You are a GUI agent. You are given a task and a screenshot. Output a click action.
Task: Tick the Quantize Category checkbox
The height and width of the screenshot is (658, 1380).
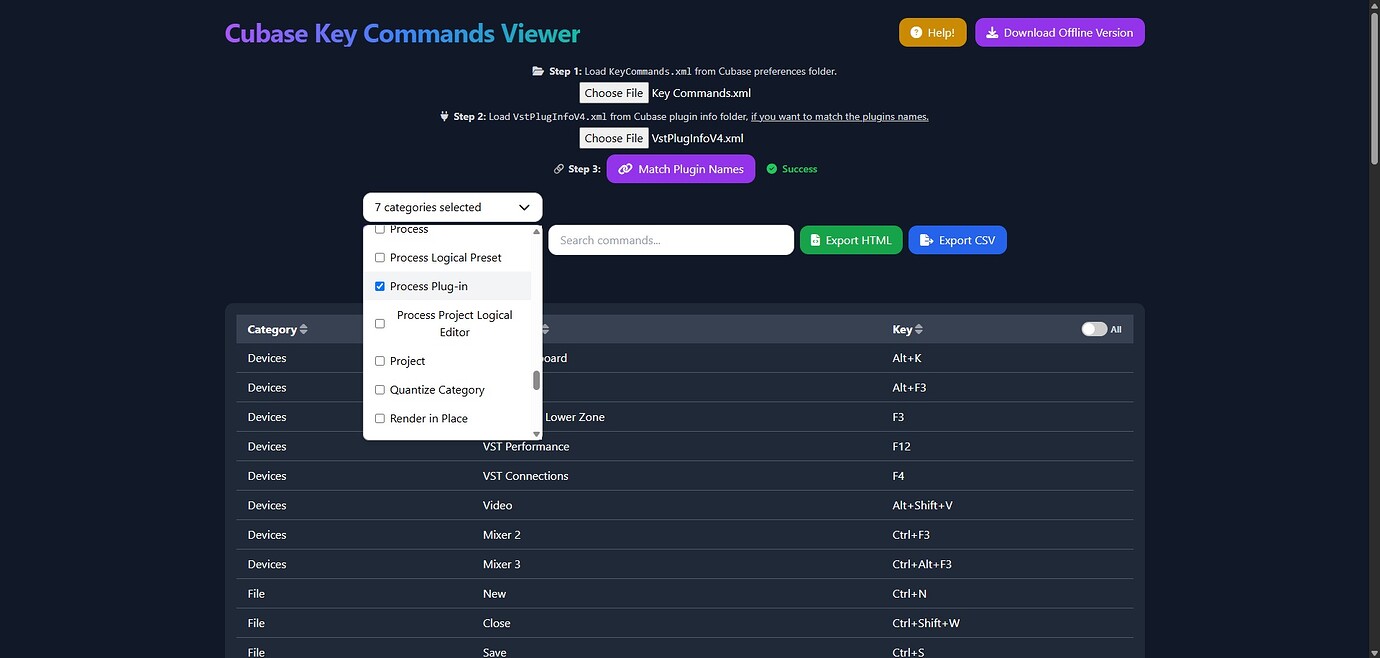379,390
